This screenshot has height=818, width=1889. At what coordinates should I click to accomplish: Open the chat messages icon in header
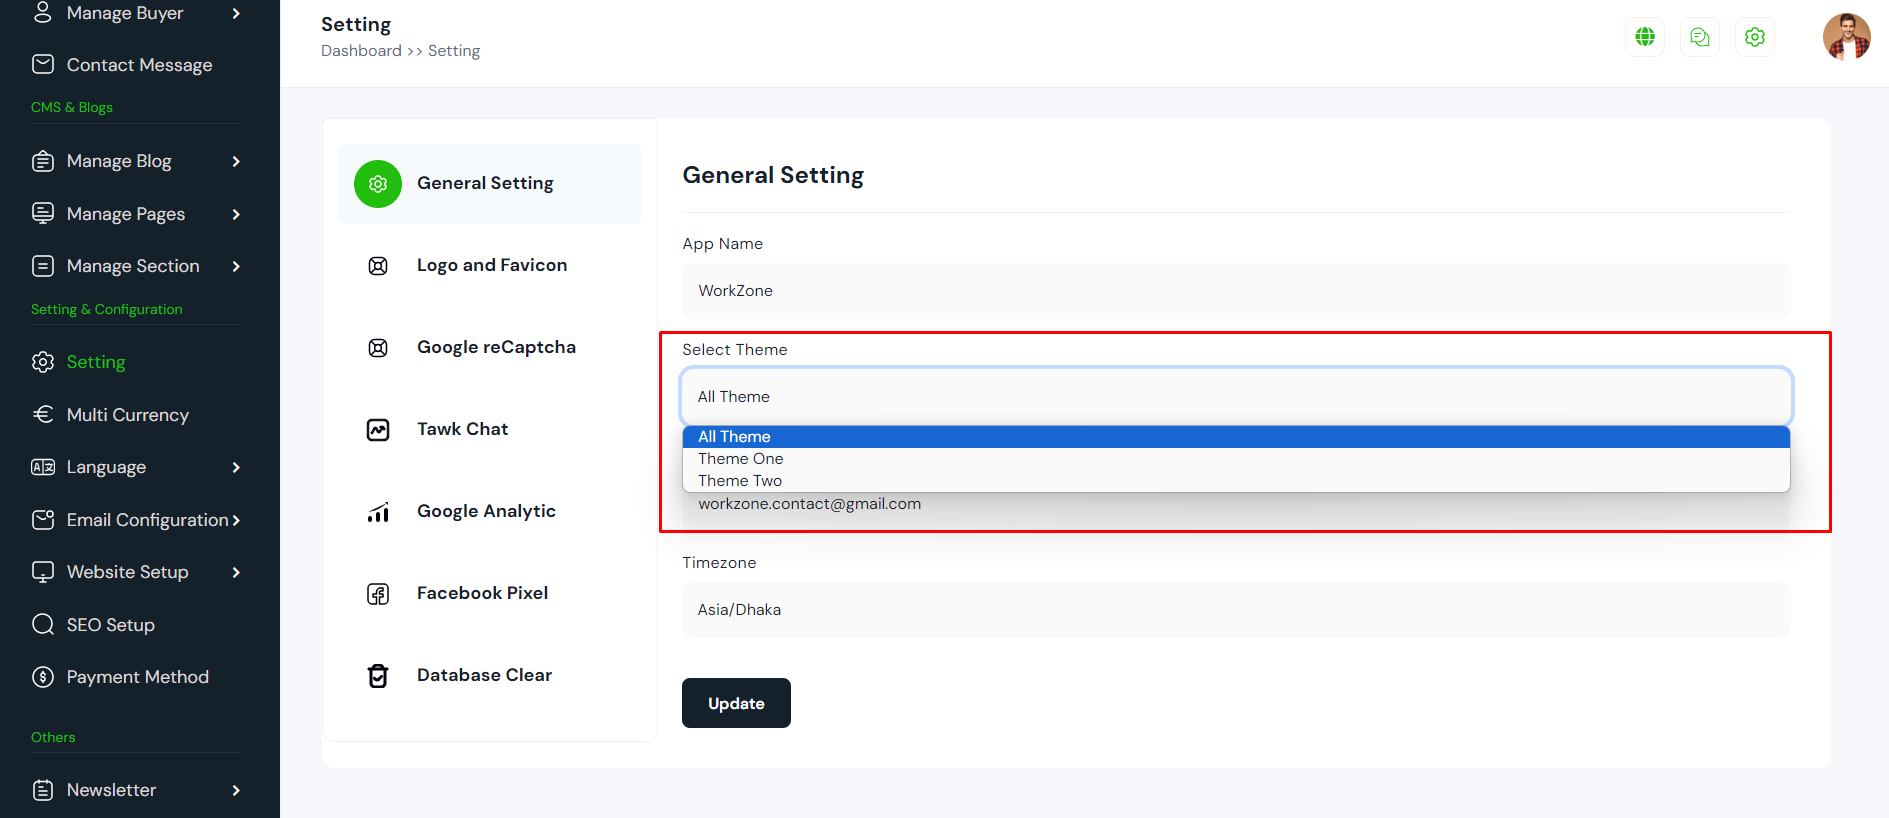tap(1699, 37)
